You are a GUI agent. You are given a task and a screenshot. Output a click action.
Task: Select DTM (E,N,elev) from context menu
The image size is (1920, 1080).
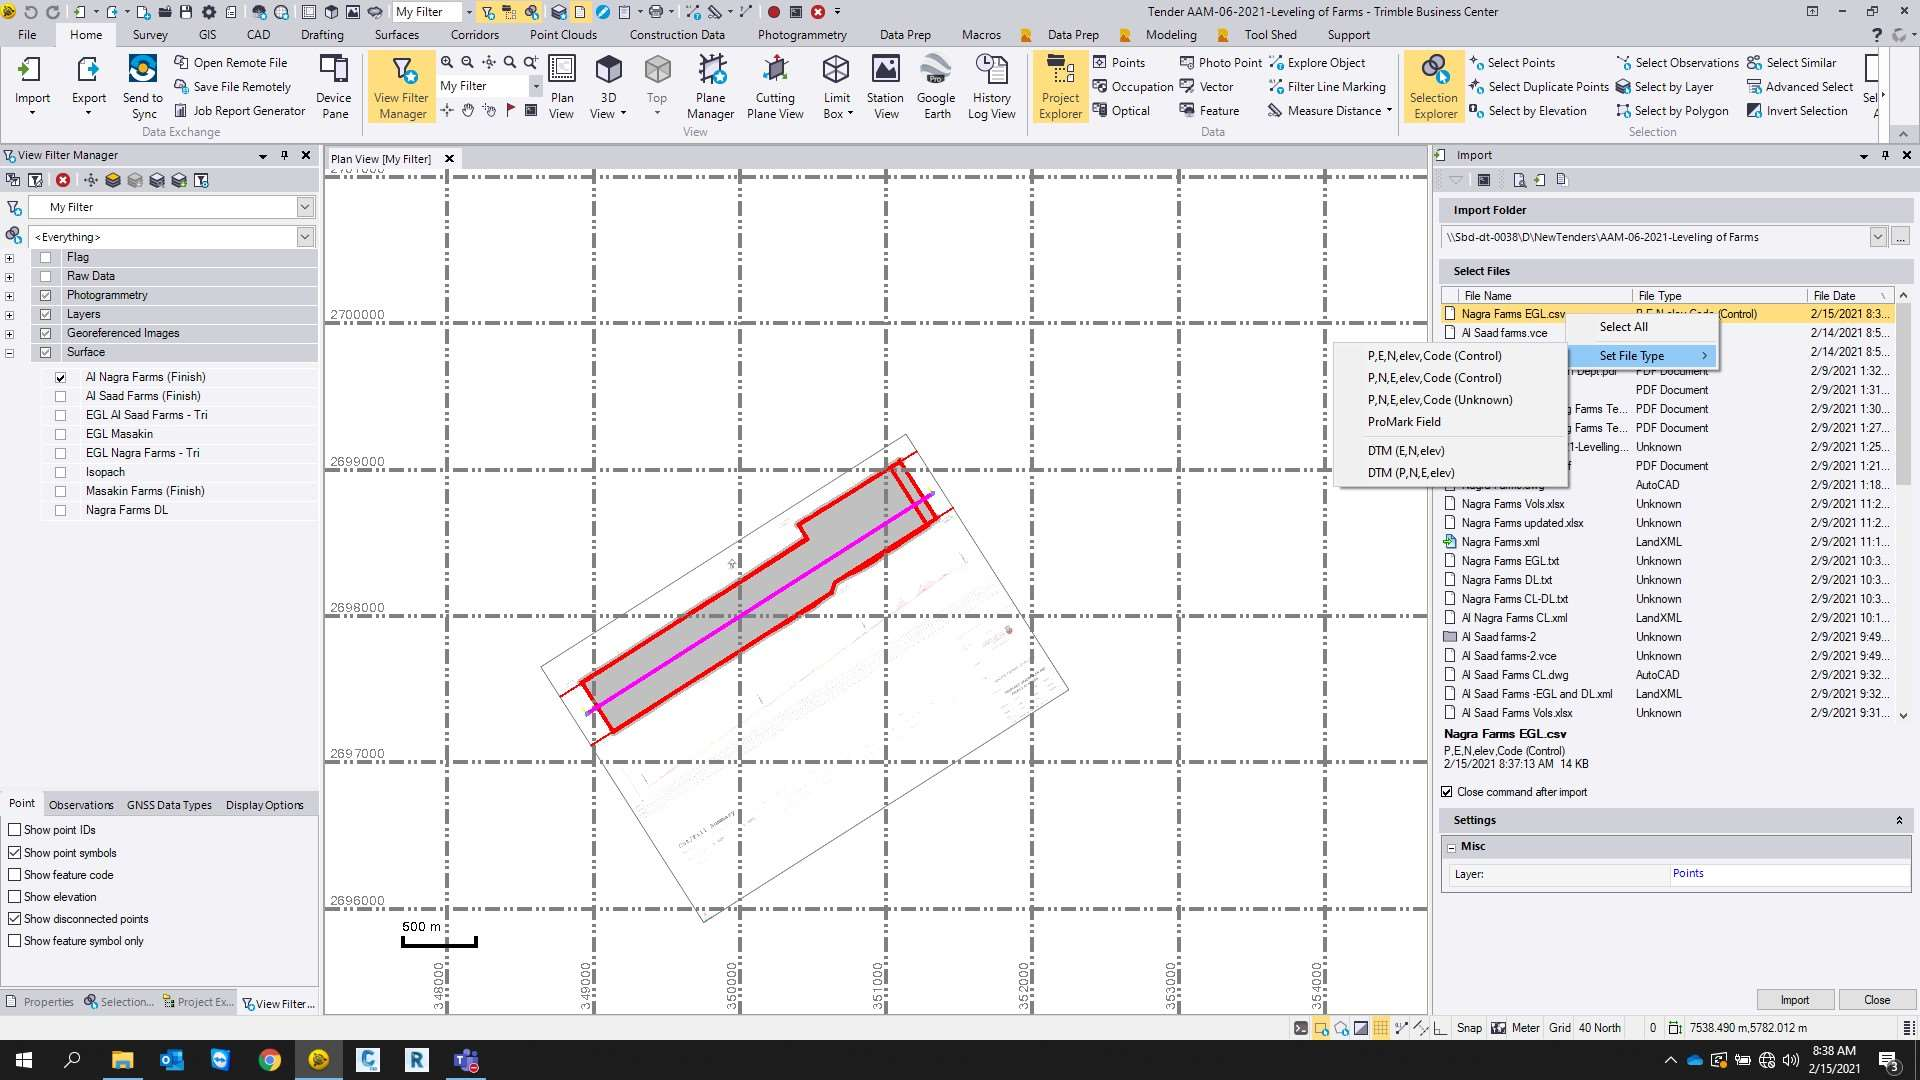[x=1408, y=451]
